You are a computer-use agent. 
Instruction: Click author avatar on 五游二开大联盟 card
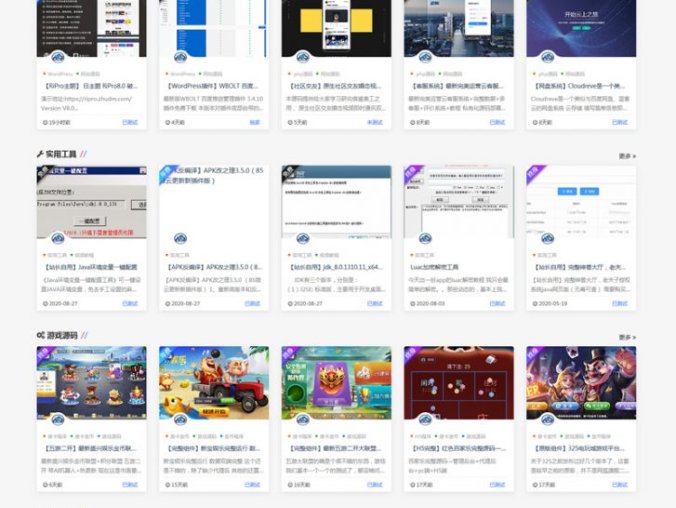(x=303, y=419)
